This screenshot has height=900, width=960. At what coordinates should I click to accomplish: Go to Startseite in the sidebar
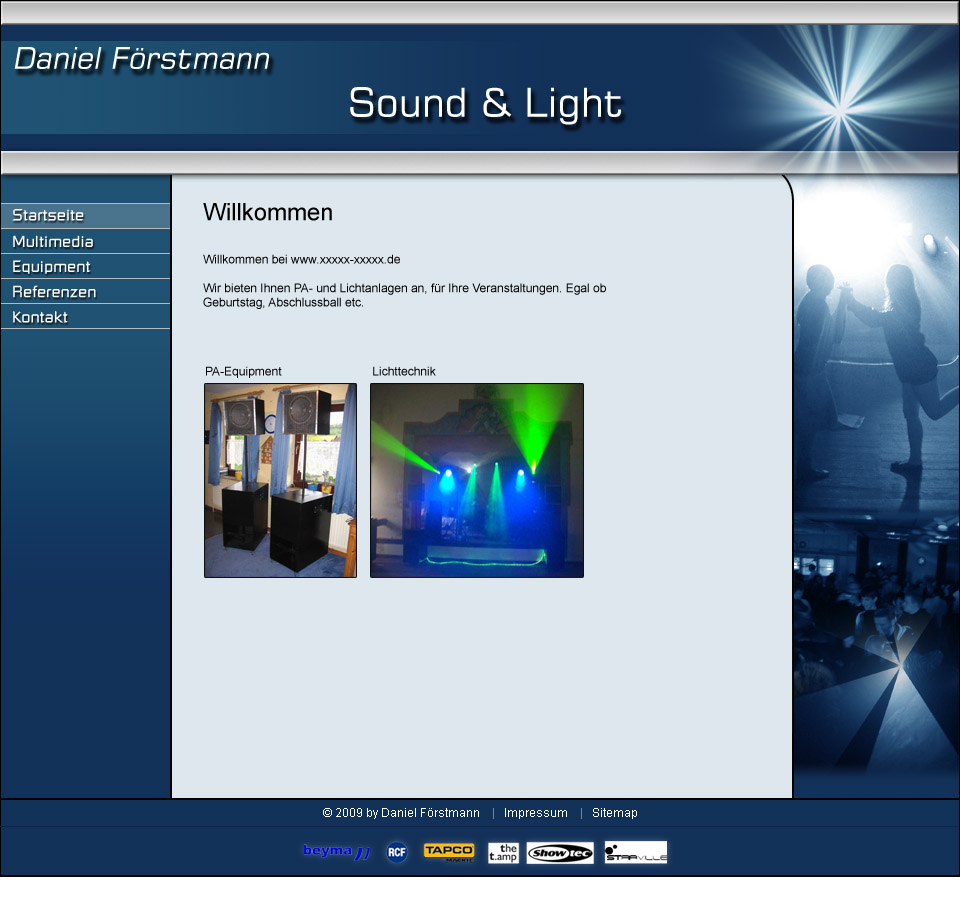[85, 216]
